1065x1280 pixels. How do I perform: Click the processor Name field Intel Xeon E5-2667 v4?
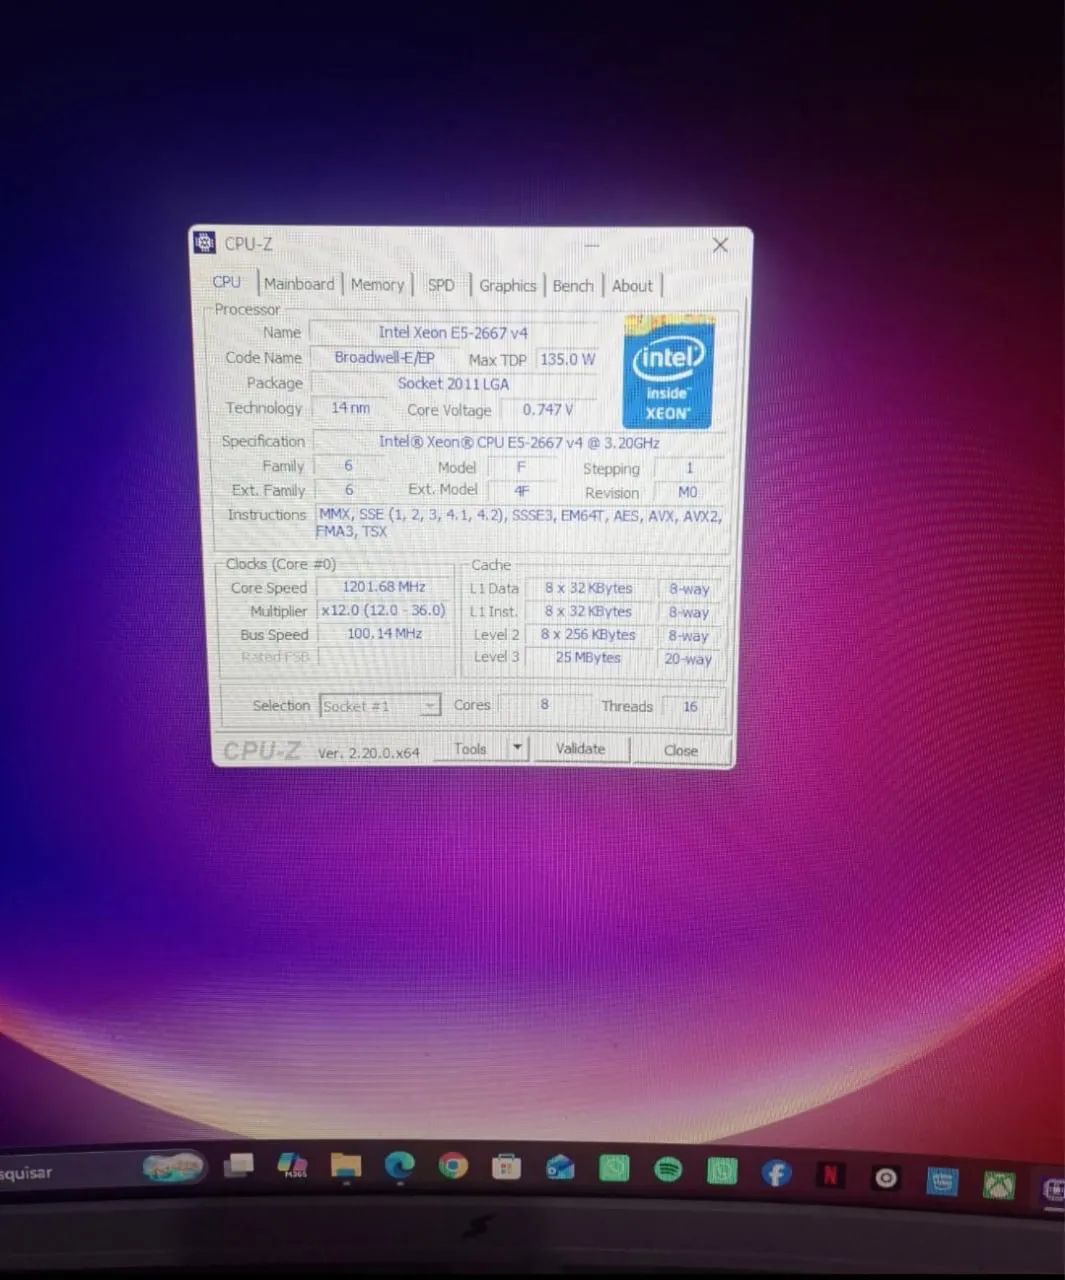tap(453, 332)
